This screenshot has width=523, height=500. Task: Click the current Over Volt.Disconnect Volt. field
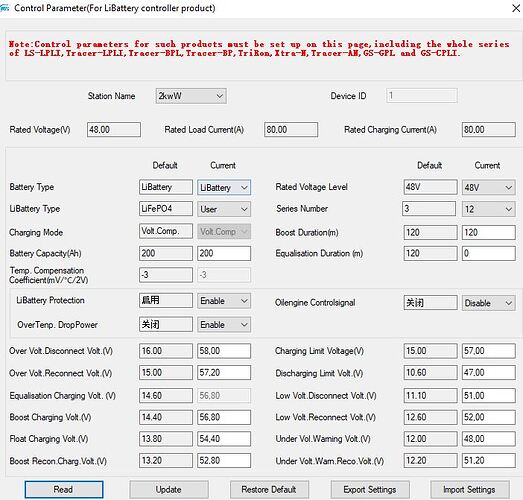(x=224, y=351)
